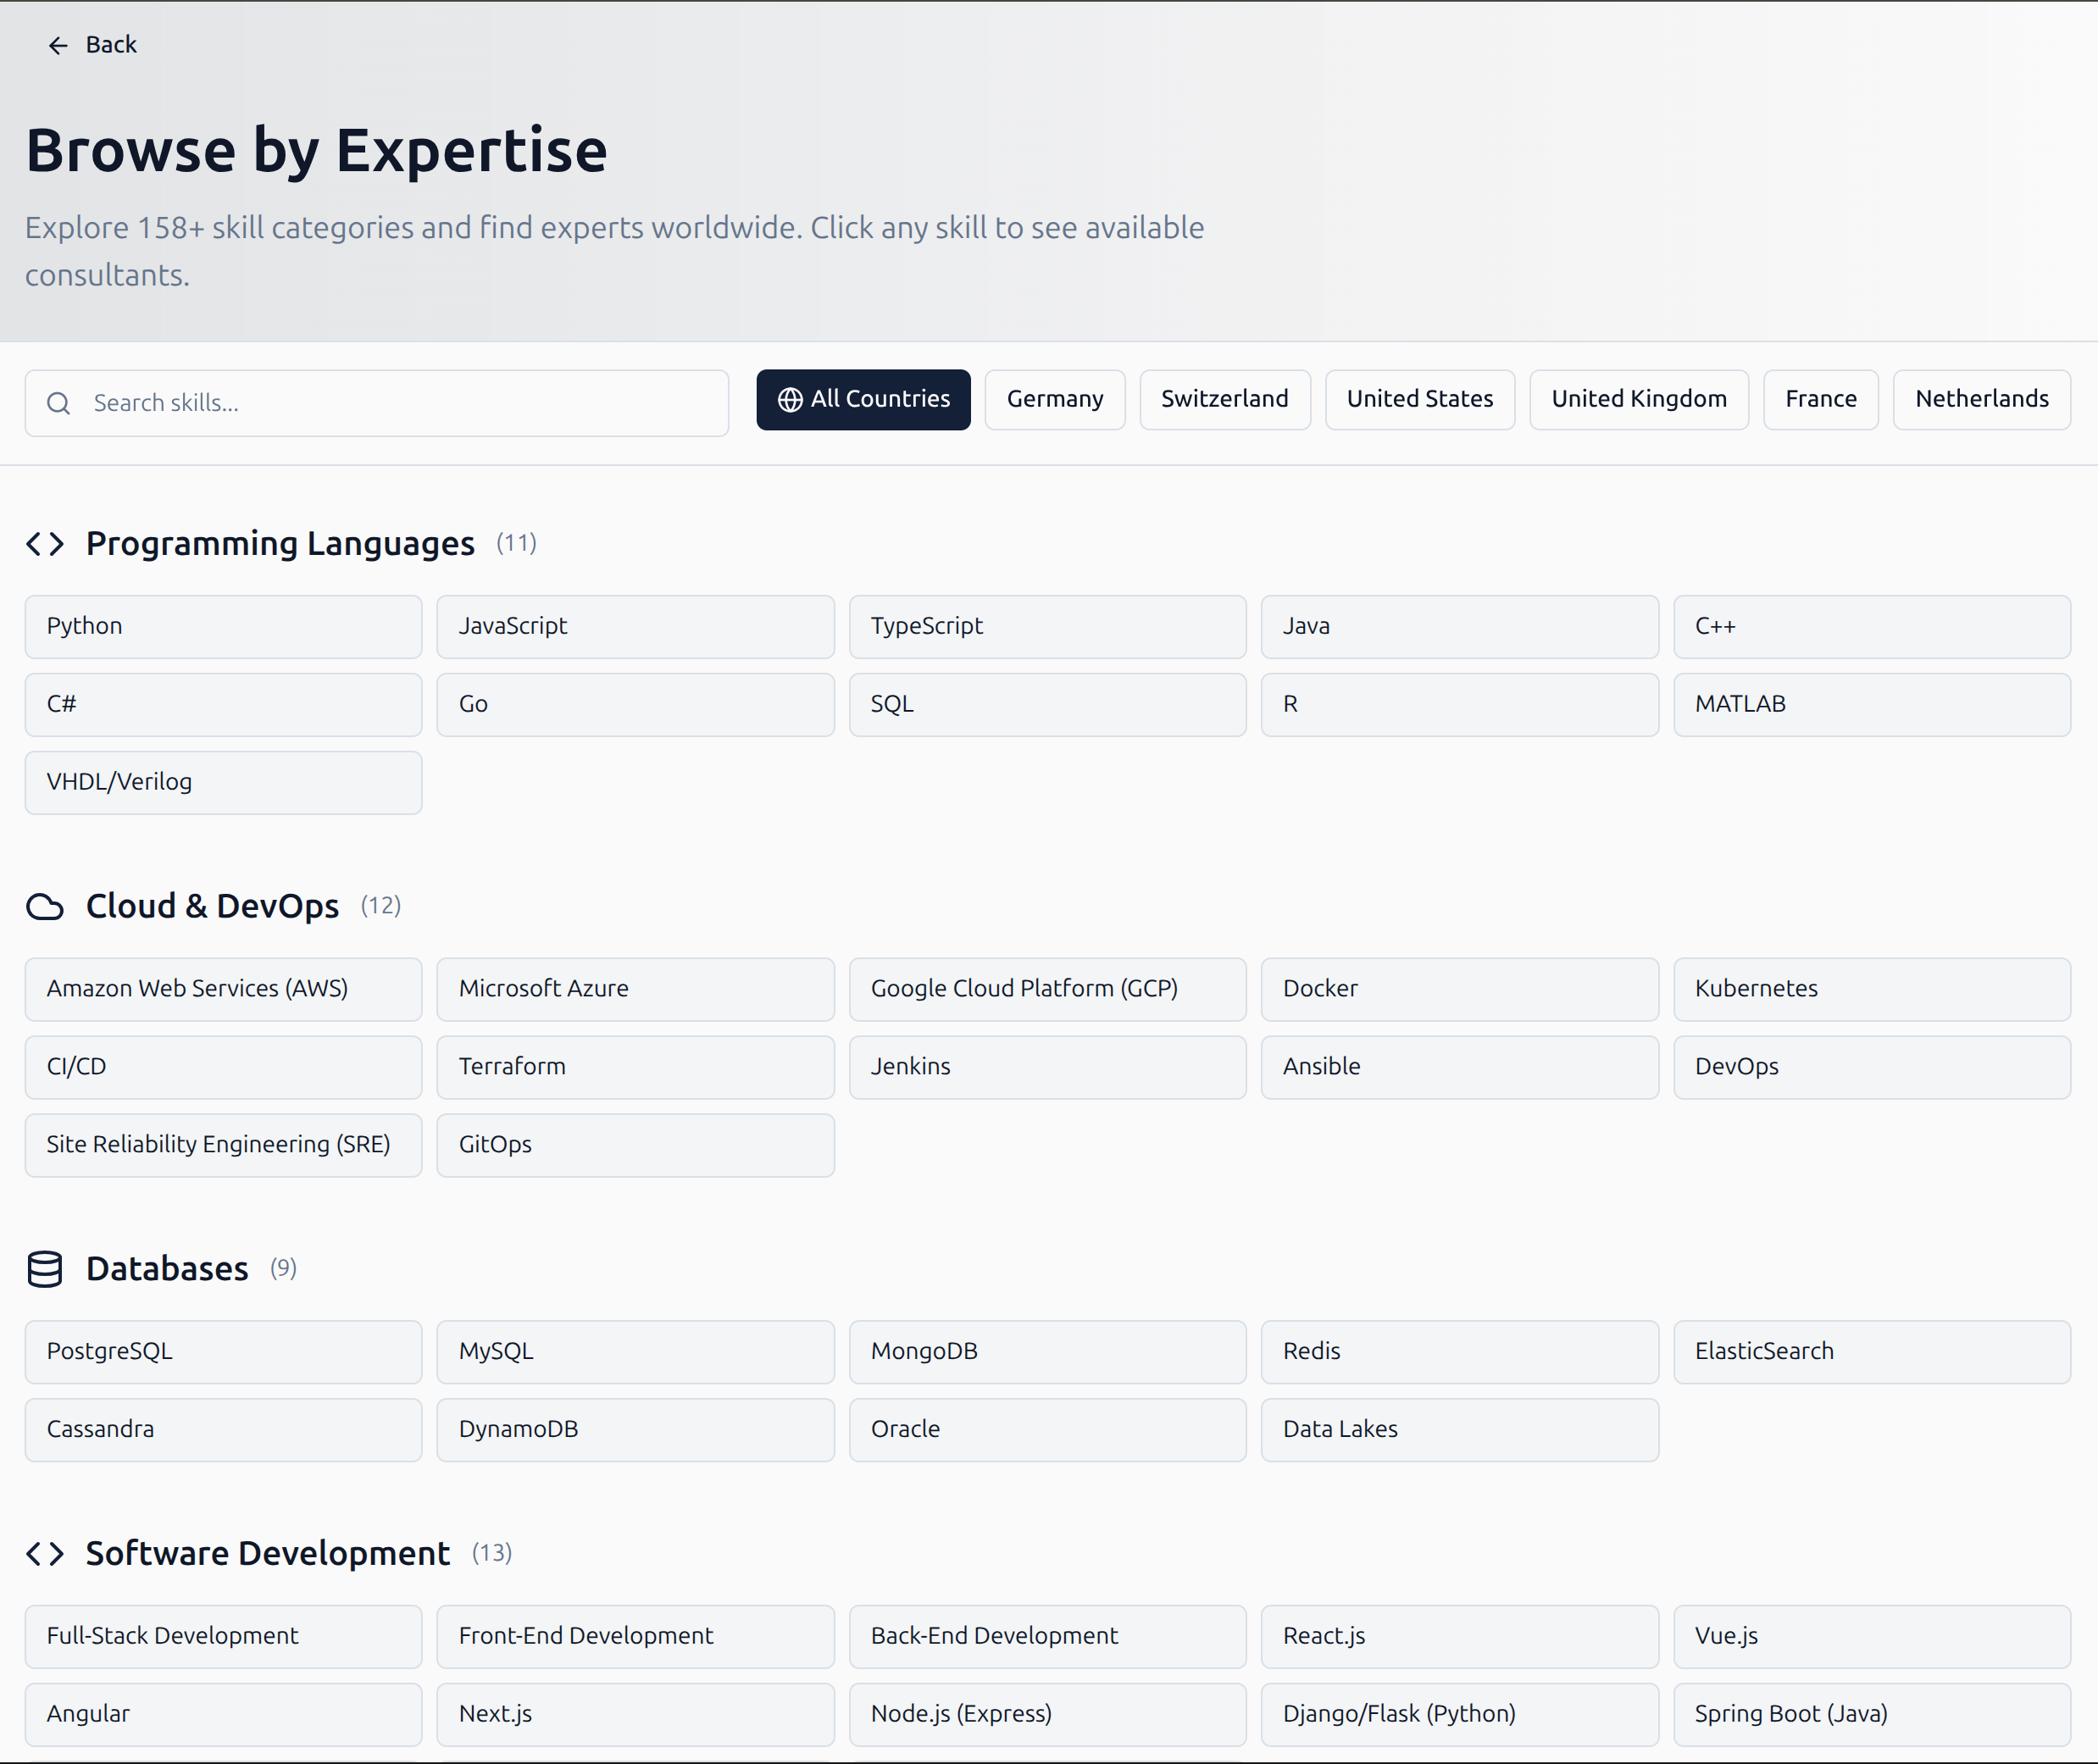Viewport: 2098px width, 1764px height.
Task: Click the Spring Boot (Java) skill
Action: point(1871,1714)
